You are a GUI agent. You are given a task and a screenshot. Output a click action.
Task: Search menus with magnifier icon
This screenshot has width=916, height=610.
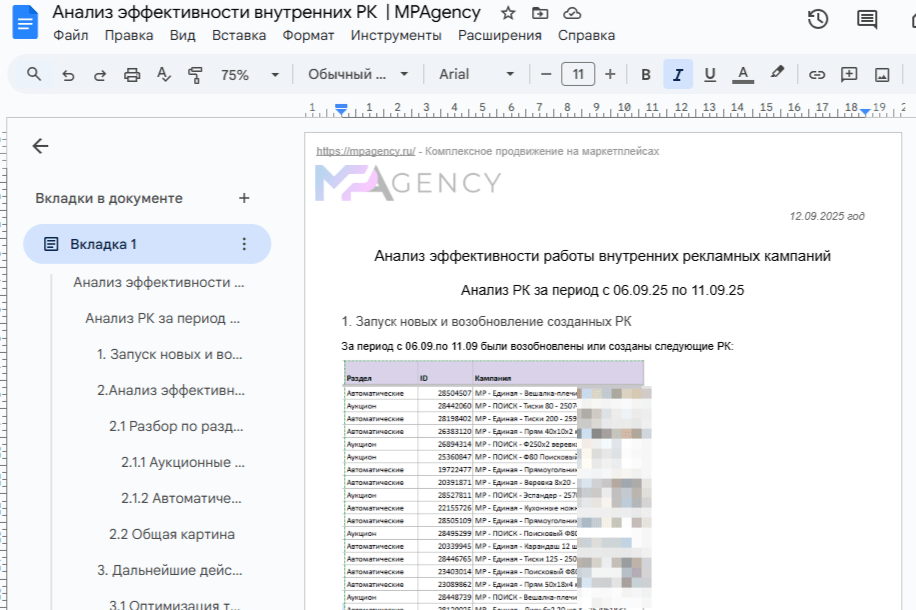point(34,74)
